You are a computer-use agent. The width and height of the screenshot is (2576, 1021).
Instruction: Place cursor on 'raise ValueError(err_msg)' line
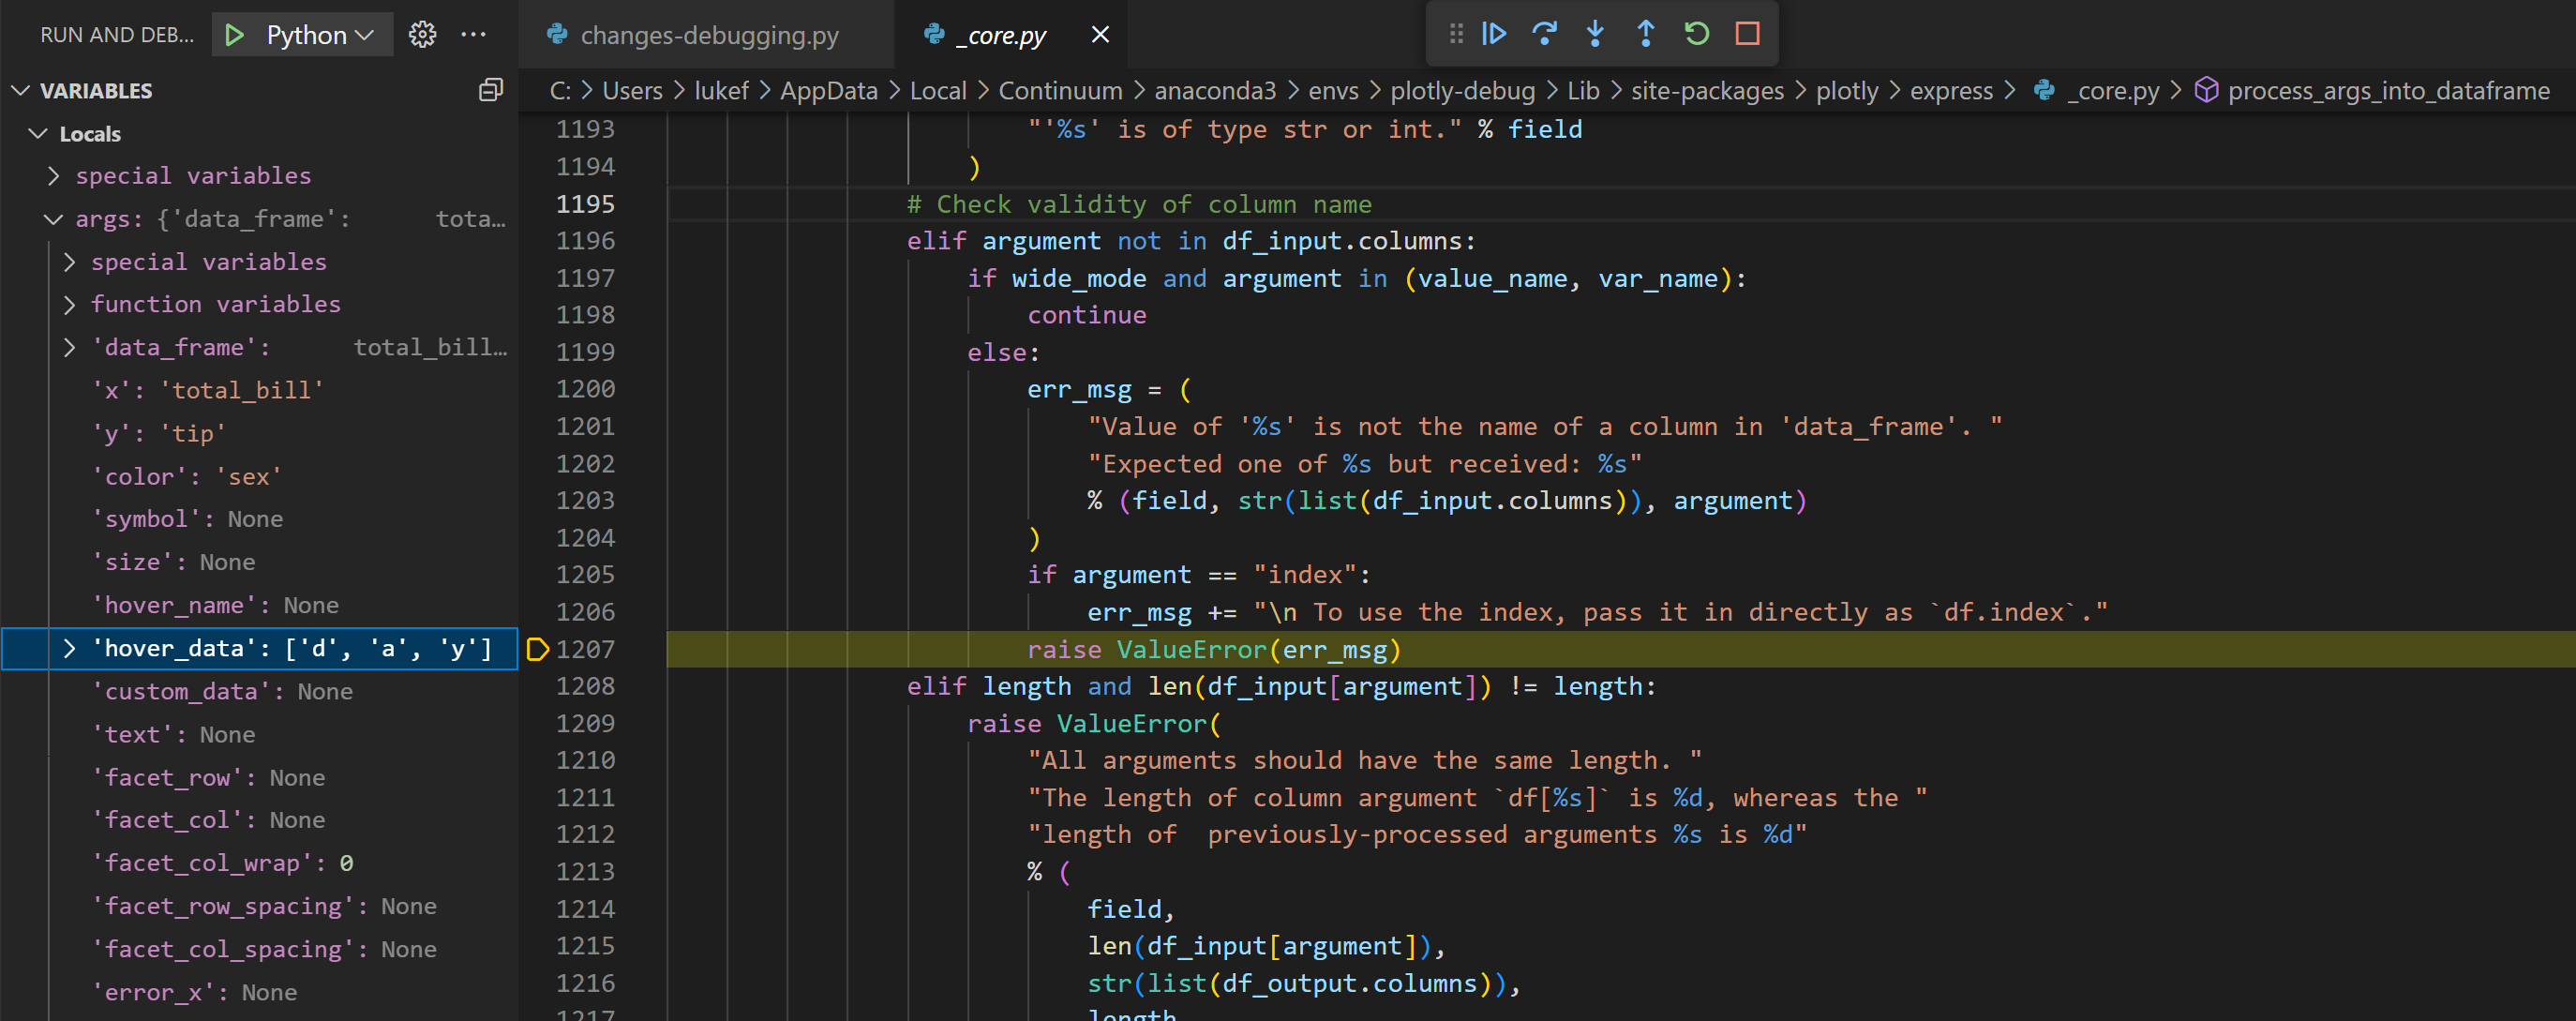tap(1213, 649)
